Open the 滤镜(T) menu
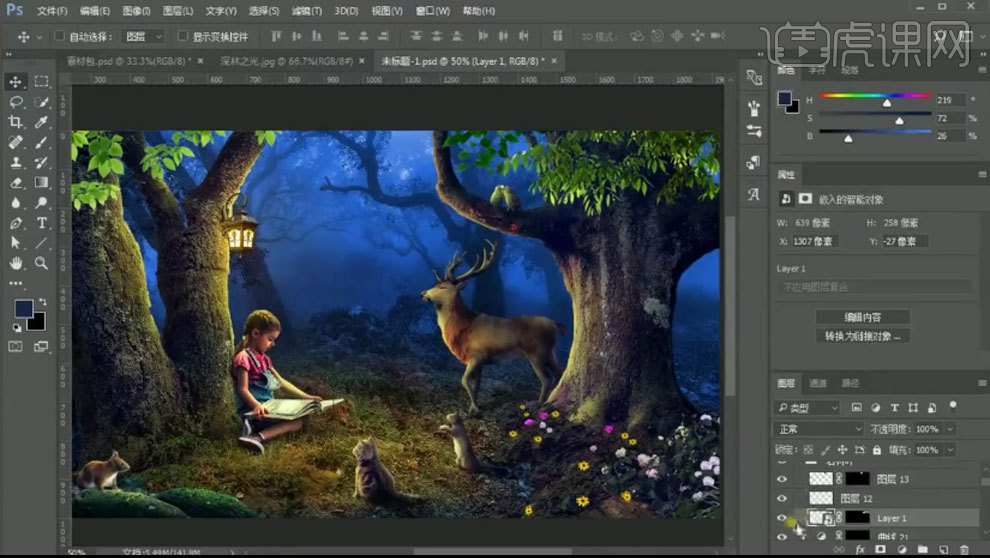990x558 pixels. point(306,11)
